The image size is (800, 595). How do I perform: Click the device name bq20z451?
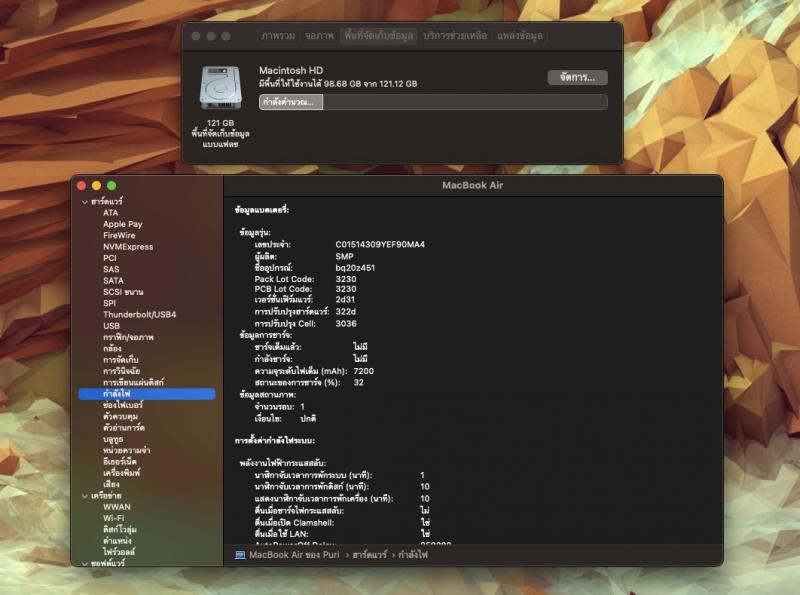[x=355, y=268]
